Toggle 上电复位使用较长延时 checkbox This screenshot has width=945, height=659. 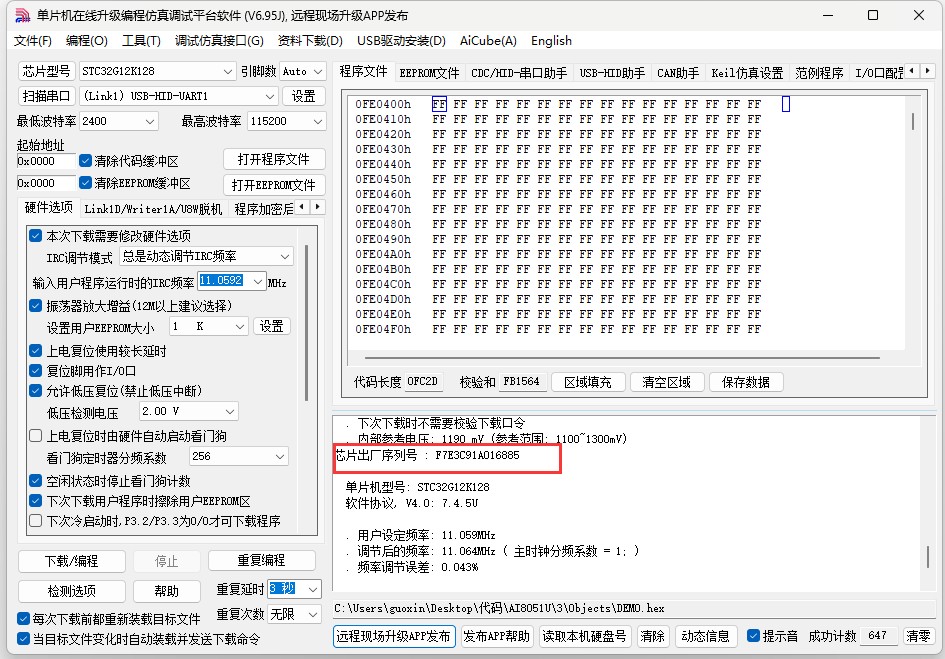click(36, 351)
